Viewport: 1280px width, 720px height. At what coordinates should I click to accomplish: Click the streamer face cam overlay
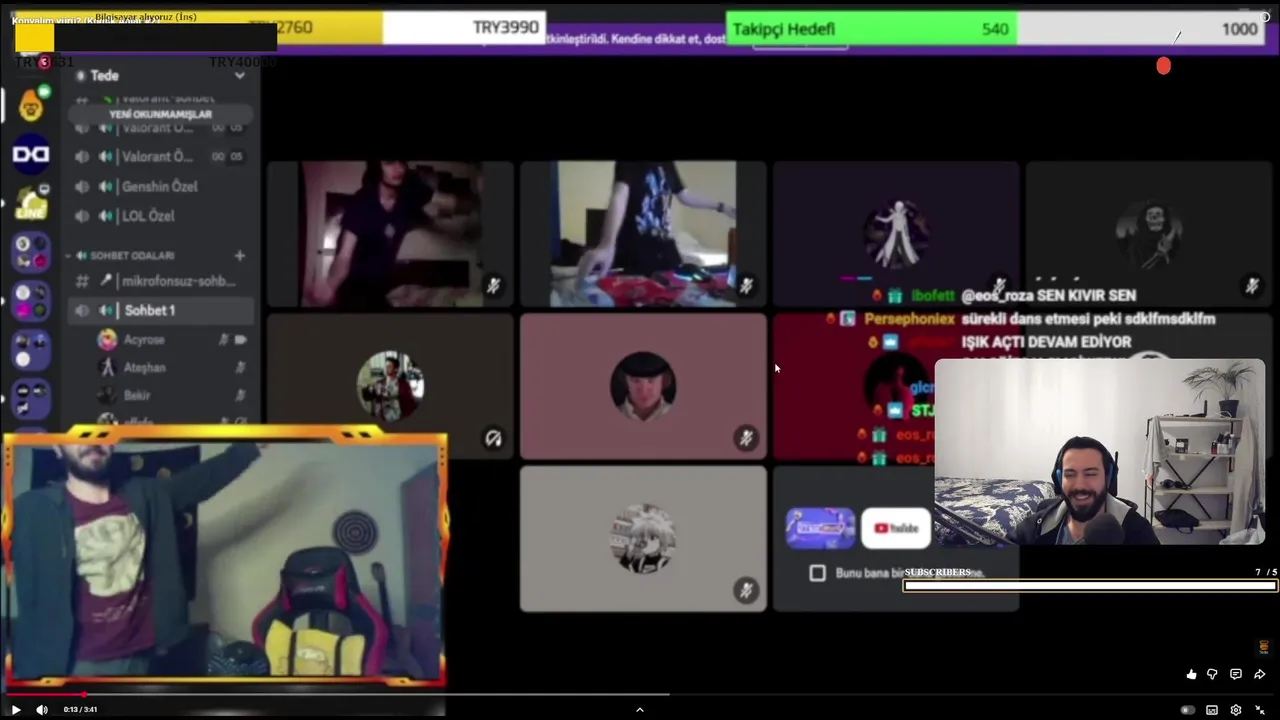coord(1100,452)
